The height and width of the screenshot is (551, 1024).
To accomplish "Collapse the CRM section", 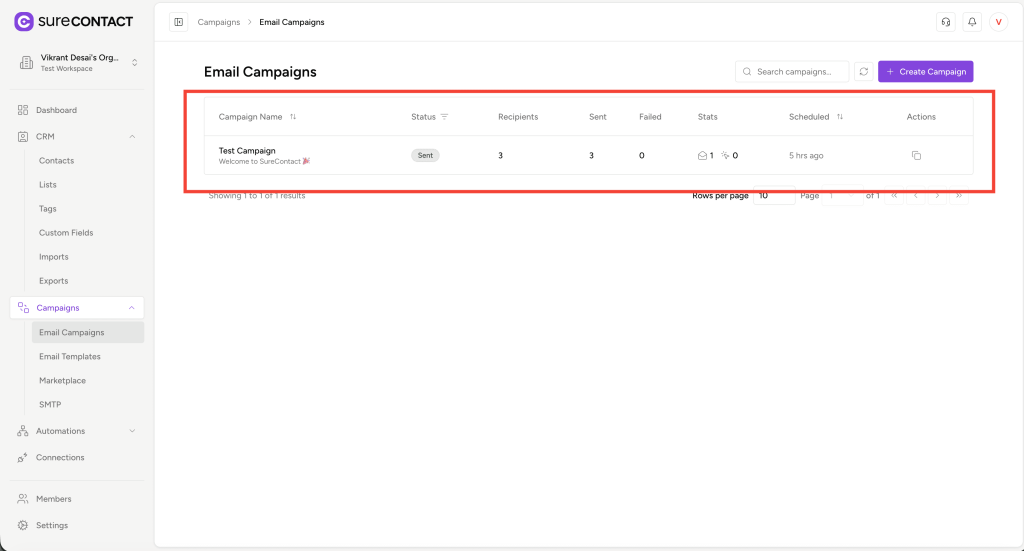I will click(132, 136).
